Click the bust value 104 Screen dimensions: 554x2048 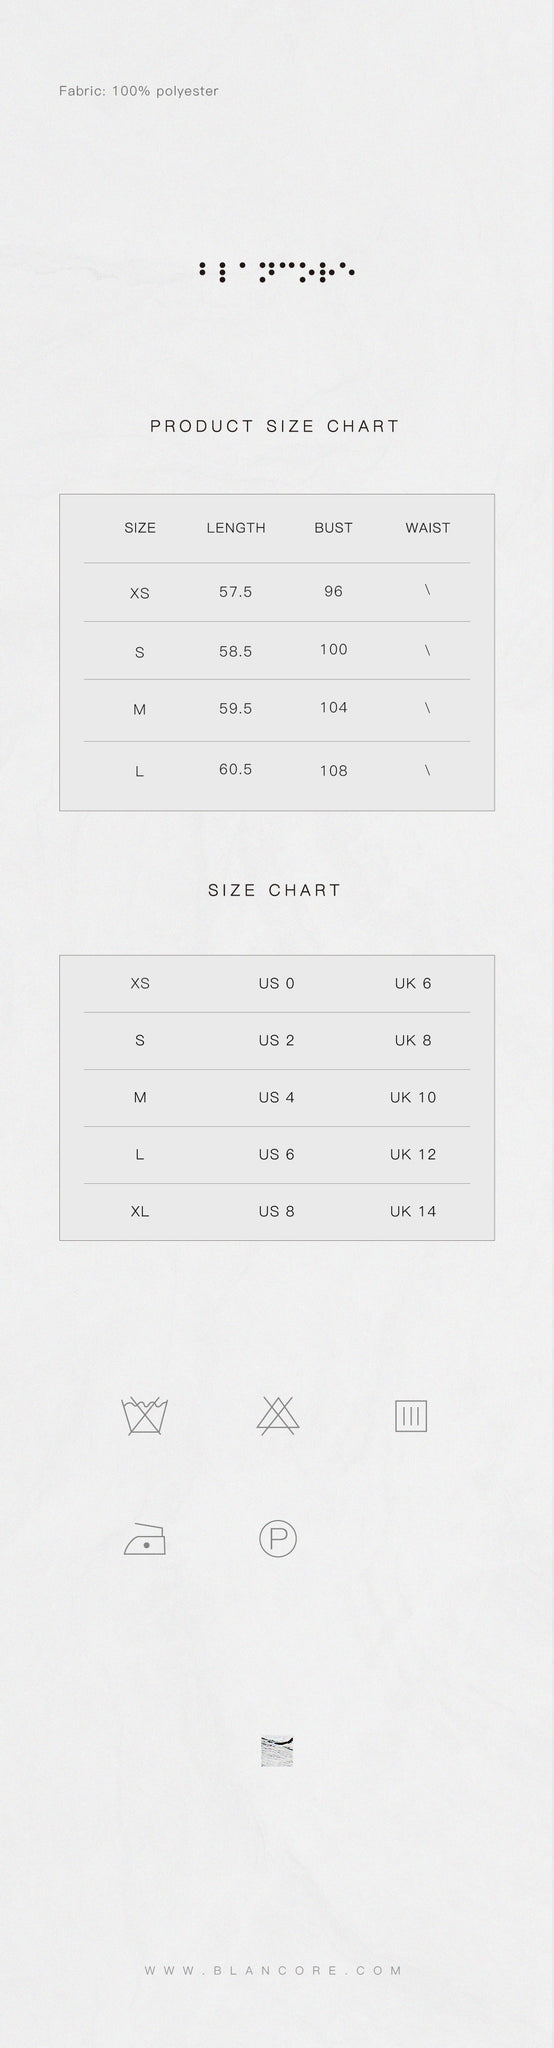point(334,708)
